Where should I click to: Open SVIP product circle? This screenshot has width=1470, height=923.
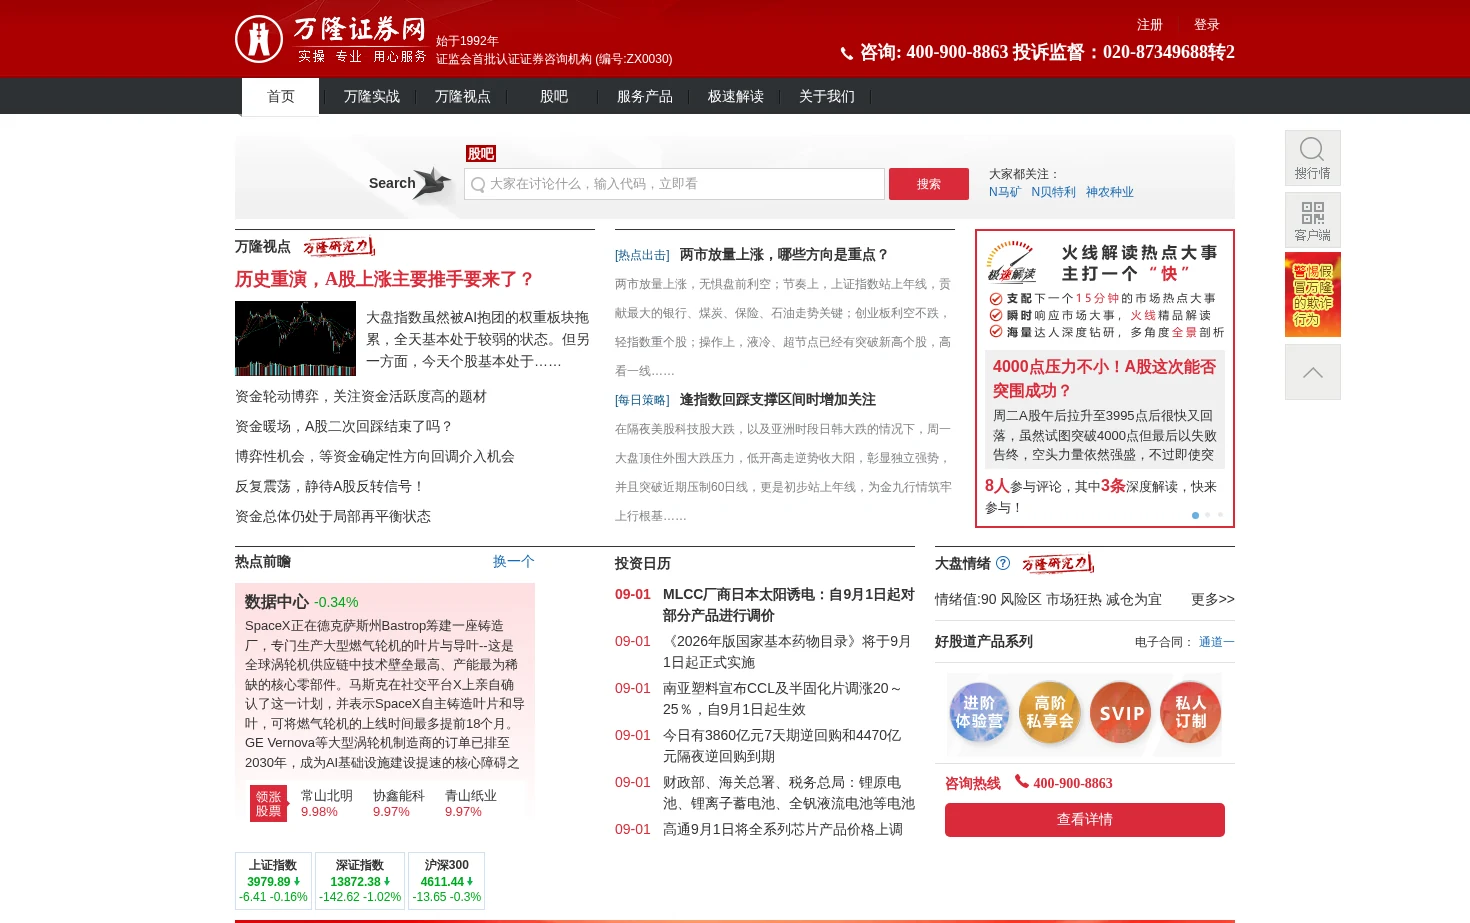(1120, 713)
